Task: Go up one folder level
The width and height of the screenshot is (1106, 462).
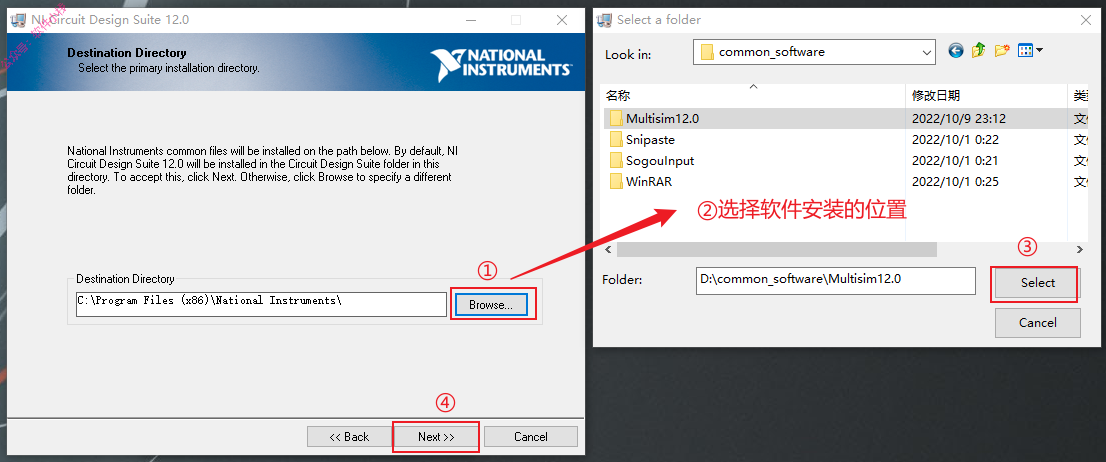Action: point(978,51)
